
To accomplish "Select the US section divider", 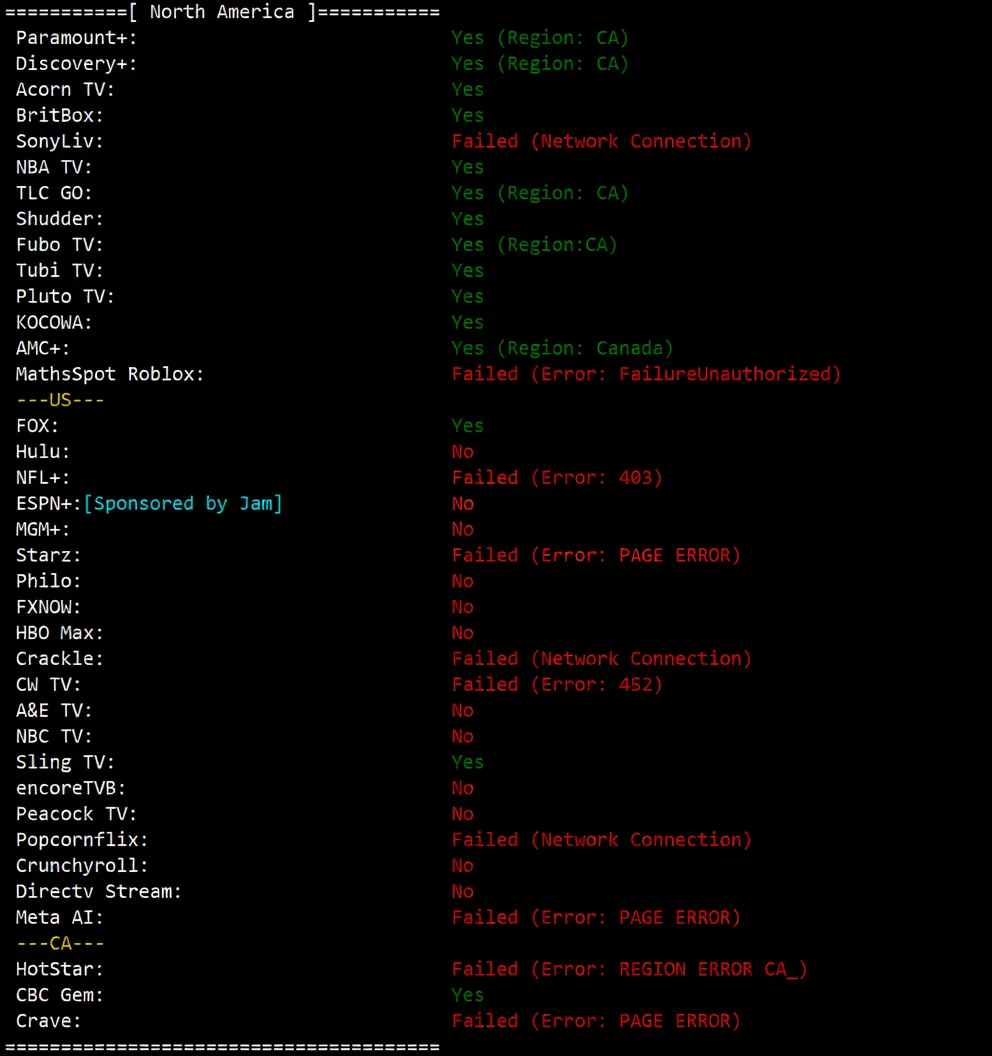I will [60, 399].
